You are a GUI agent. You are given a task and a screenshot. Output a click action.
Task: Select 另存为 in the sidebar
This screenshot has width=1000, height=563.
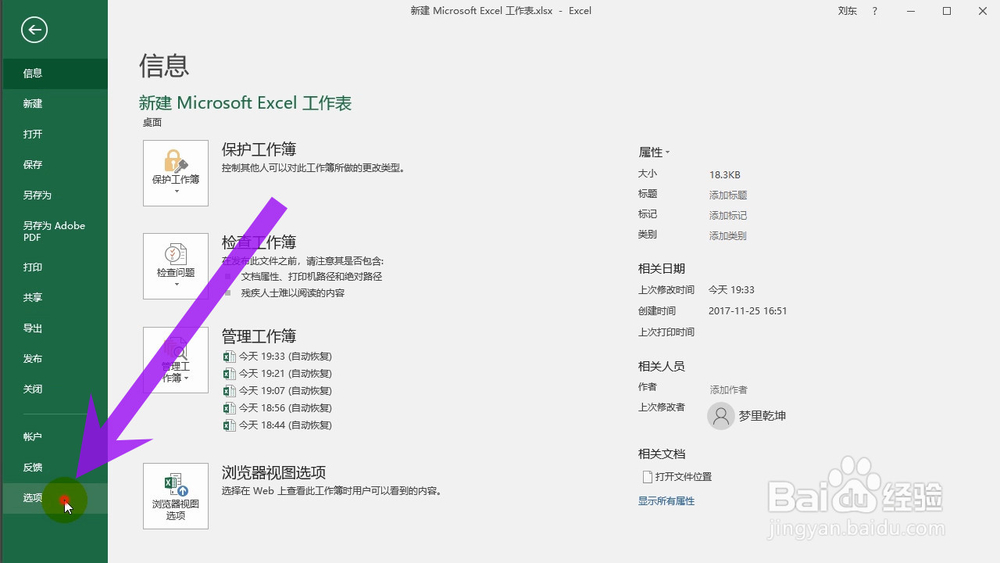(55, 195)
